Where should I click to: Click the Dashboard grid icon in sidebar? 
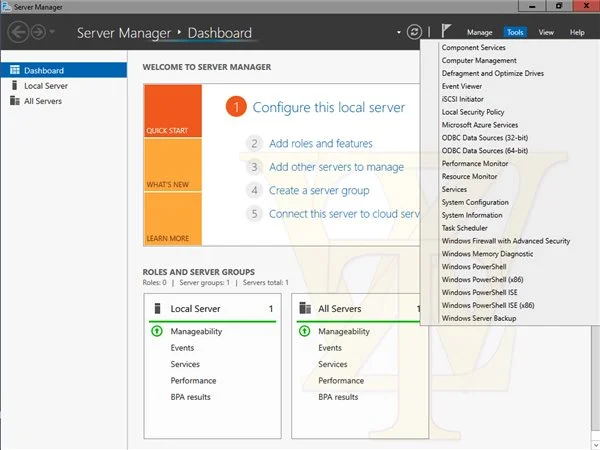coord(15,70)
